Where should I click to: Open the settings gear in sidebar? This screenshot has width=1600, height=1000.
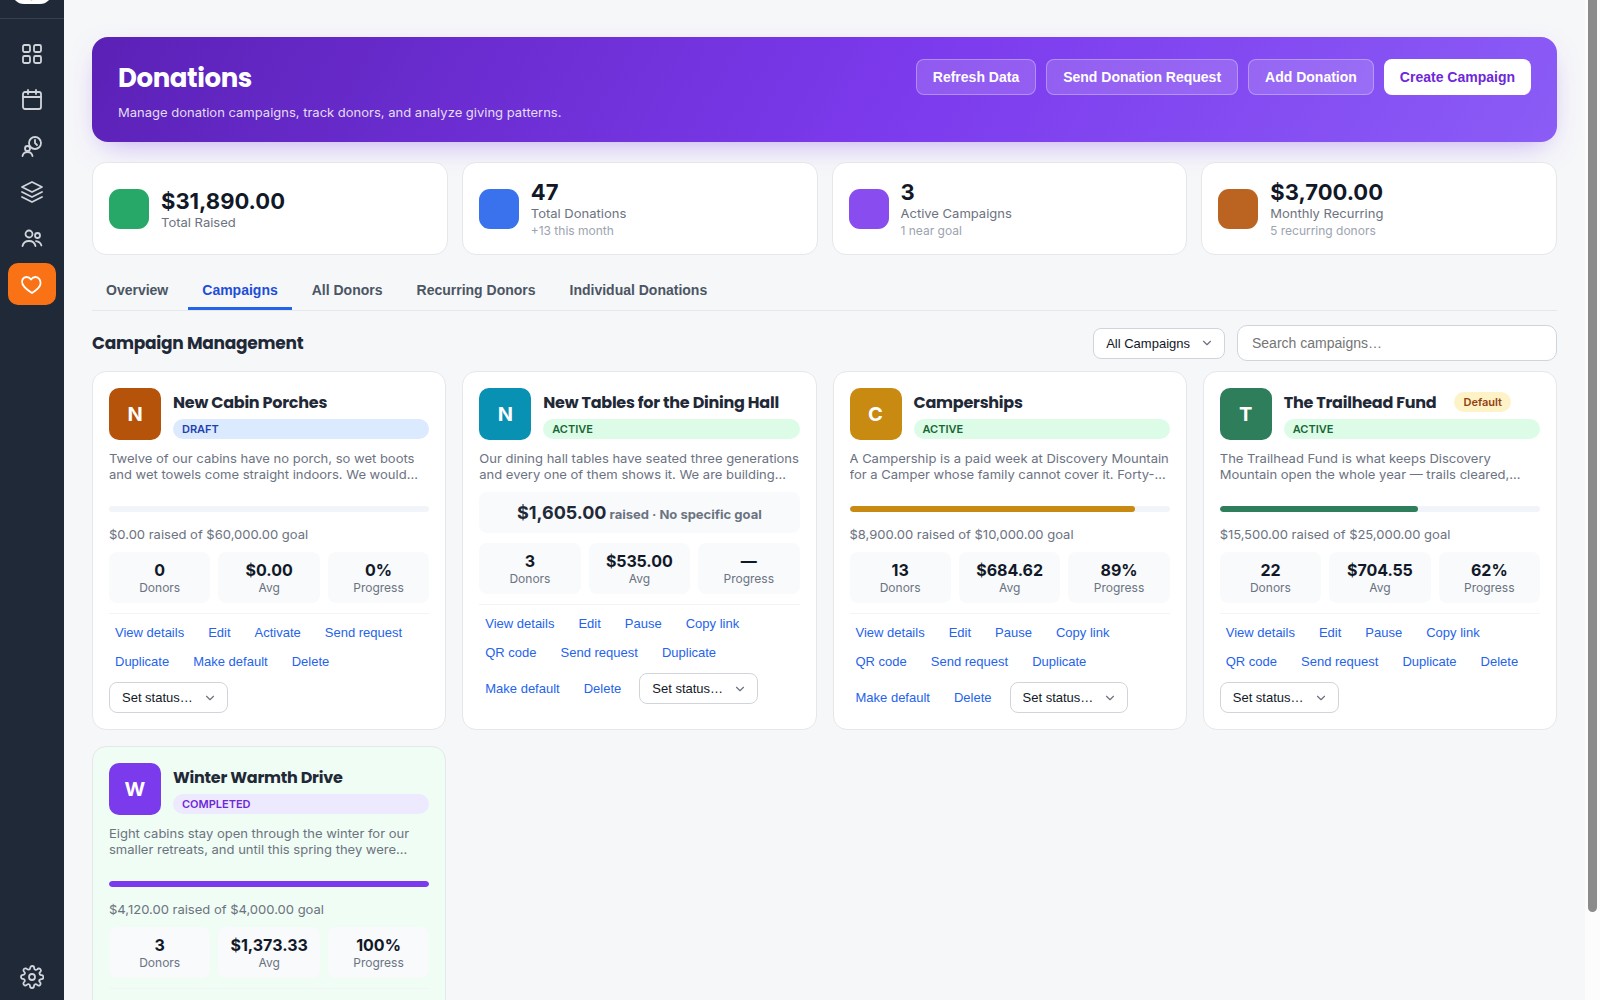coord(32,976)
